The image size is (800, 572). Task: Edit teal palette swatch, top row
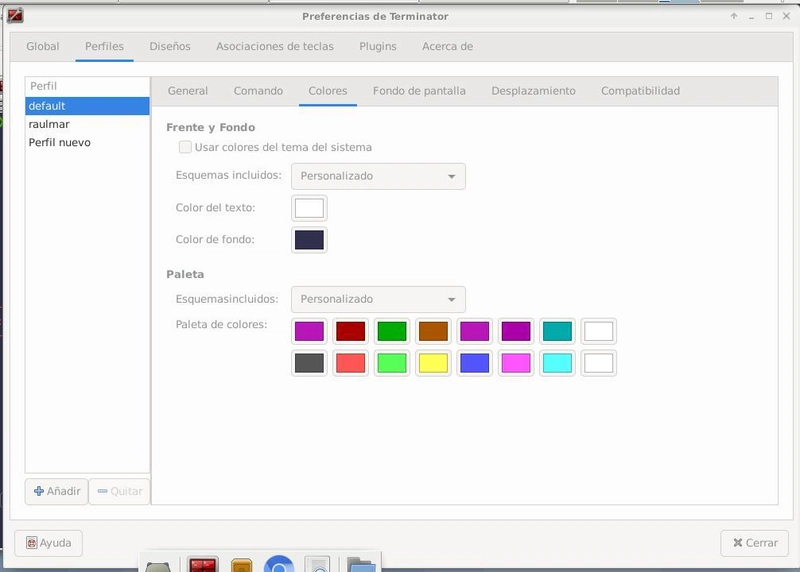click(557, 331)
